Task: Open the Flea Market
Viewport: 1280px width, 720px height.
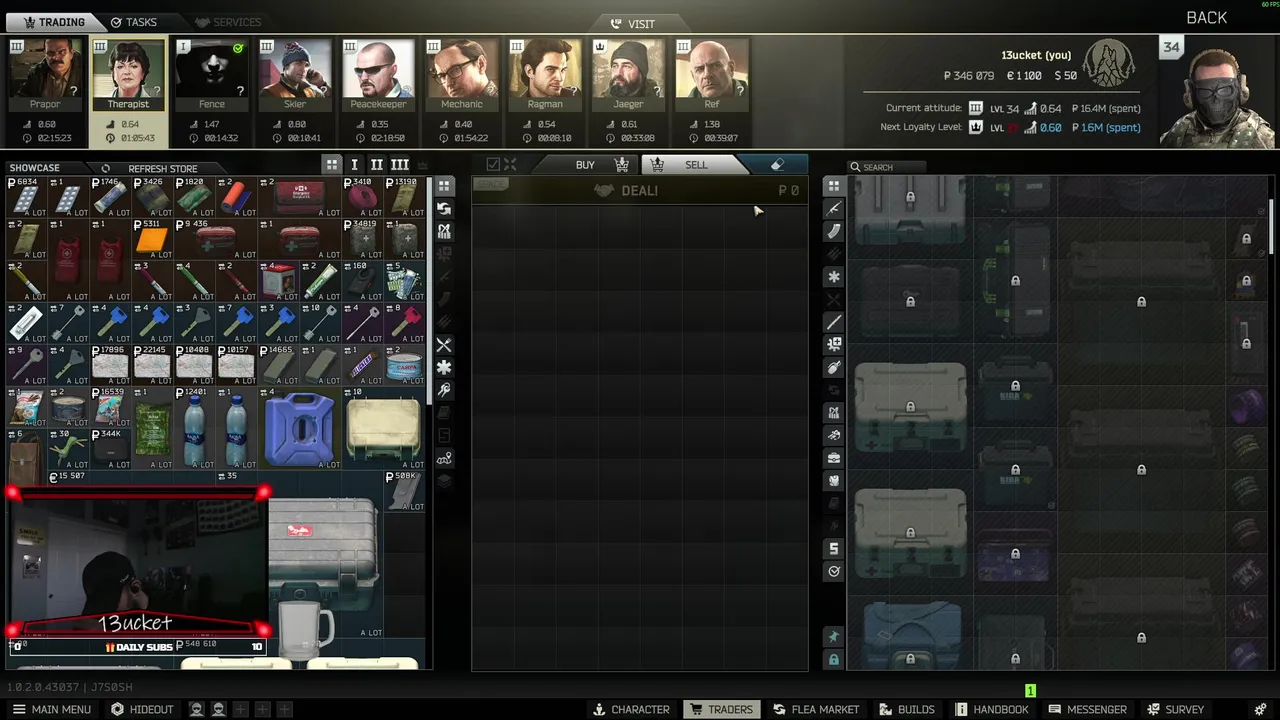Action: point(815,709)
